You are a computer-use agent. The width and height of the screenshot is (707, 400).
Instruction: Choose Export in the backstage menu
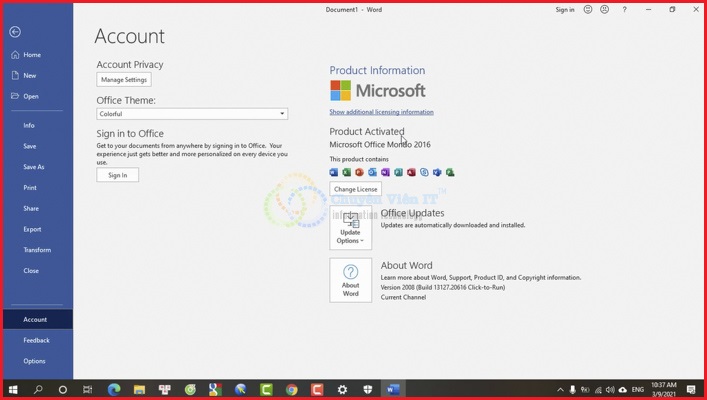(32, 229)
